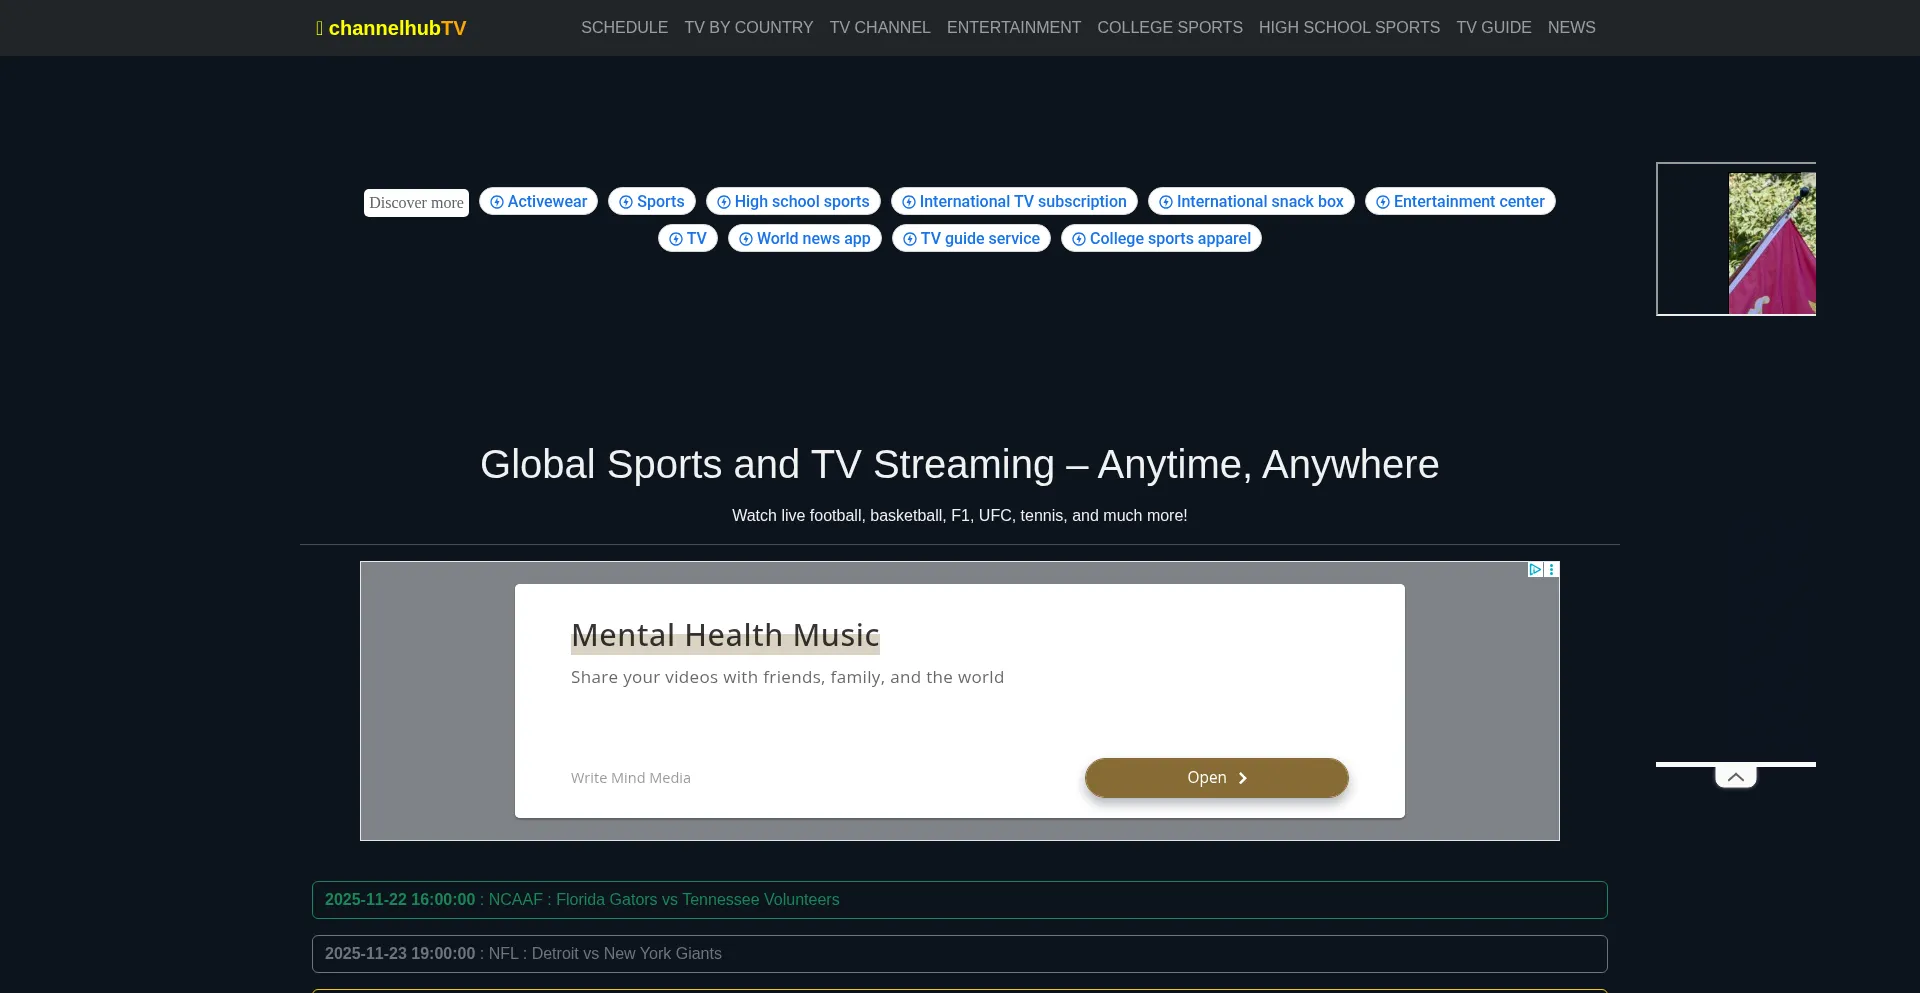Open the TV CHANNEL menu
Image resolution: width=1920 pixels, height=993 pixels.
[x=879, y=28]
